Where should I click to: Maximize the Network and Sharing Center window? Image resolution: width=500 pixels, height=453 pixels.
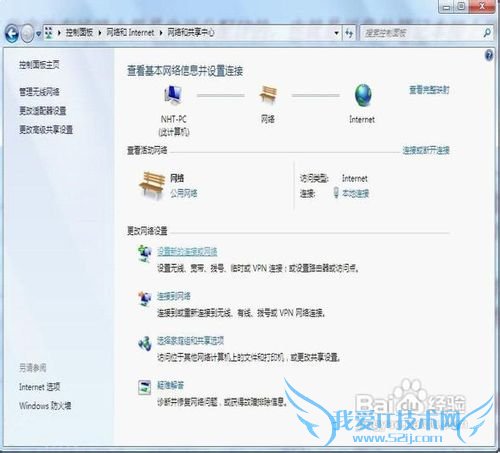(462, 6)
